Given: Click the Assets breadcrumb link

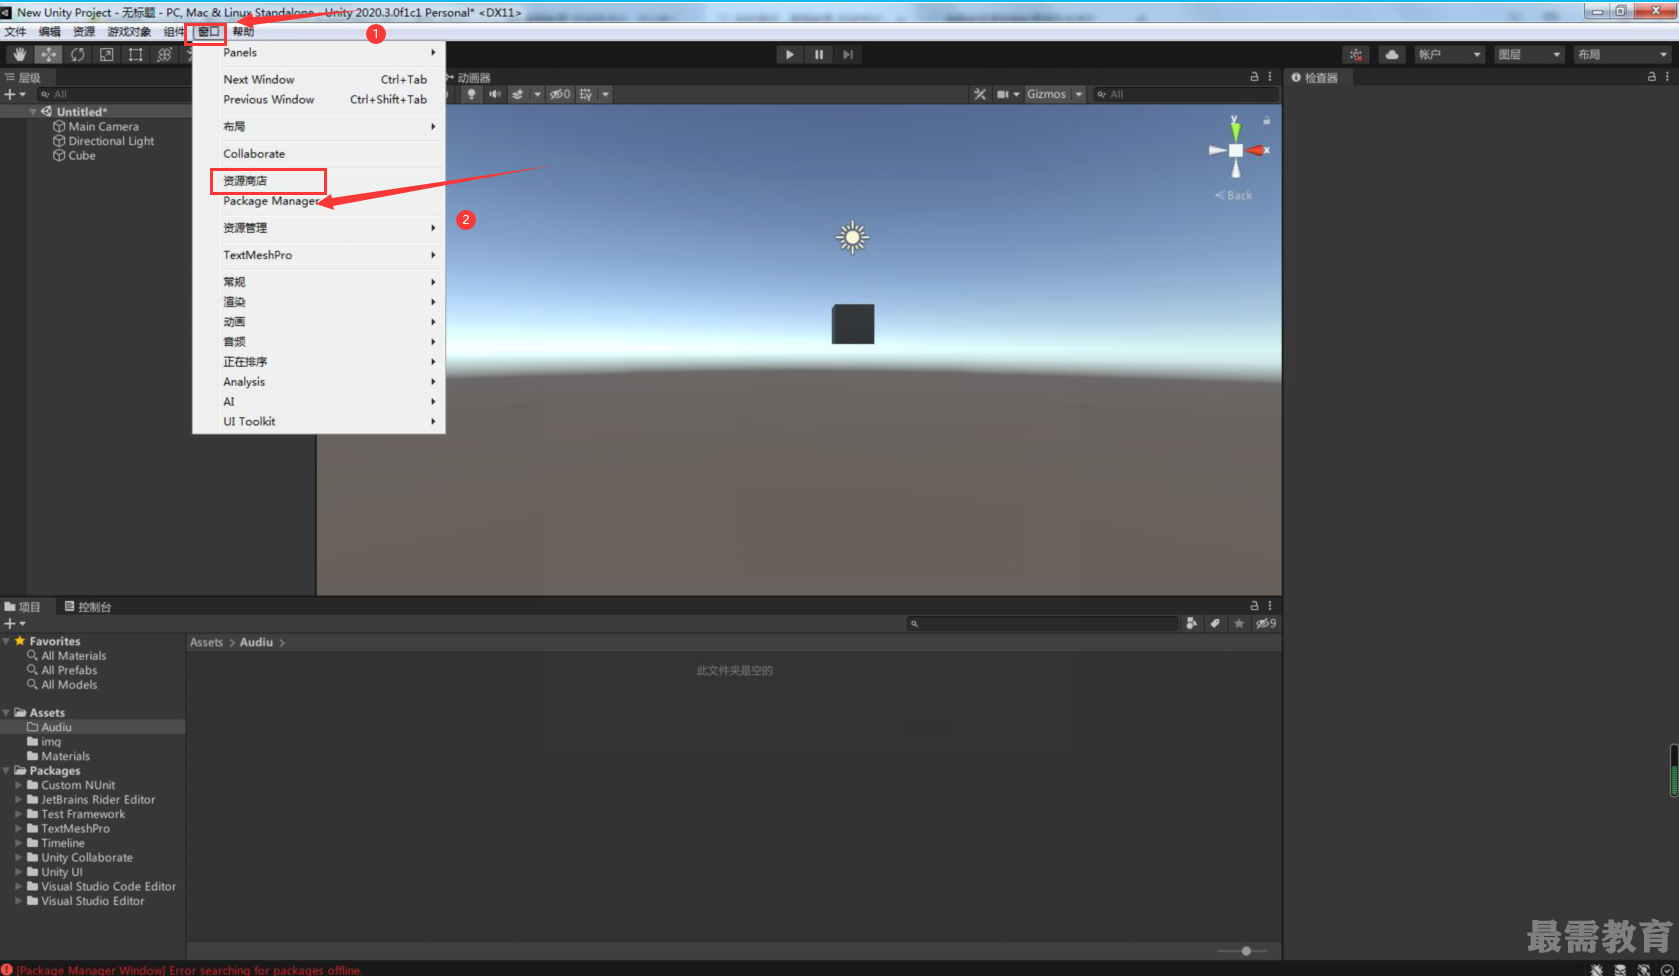Looking at the screenshot, I should (x=206, y=642).
